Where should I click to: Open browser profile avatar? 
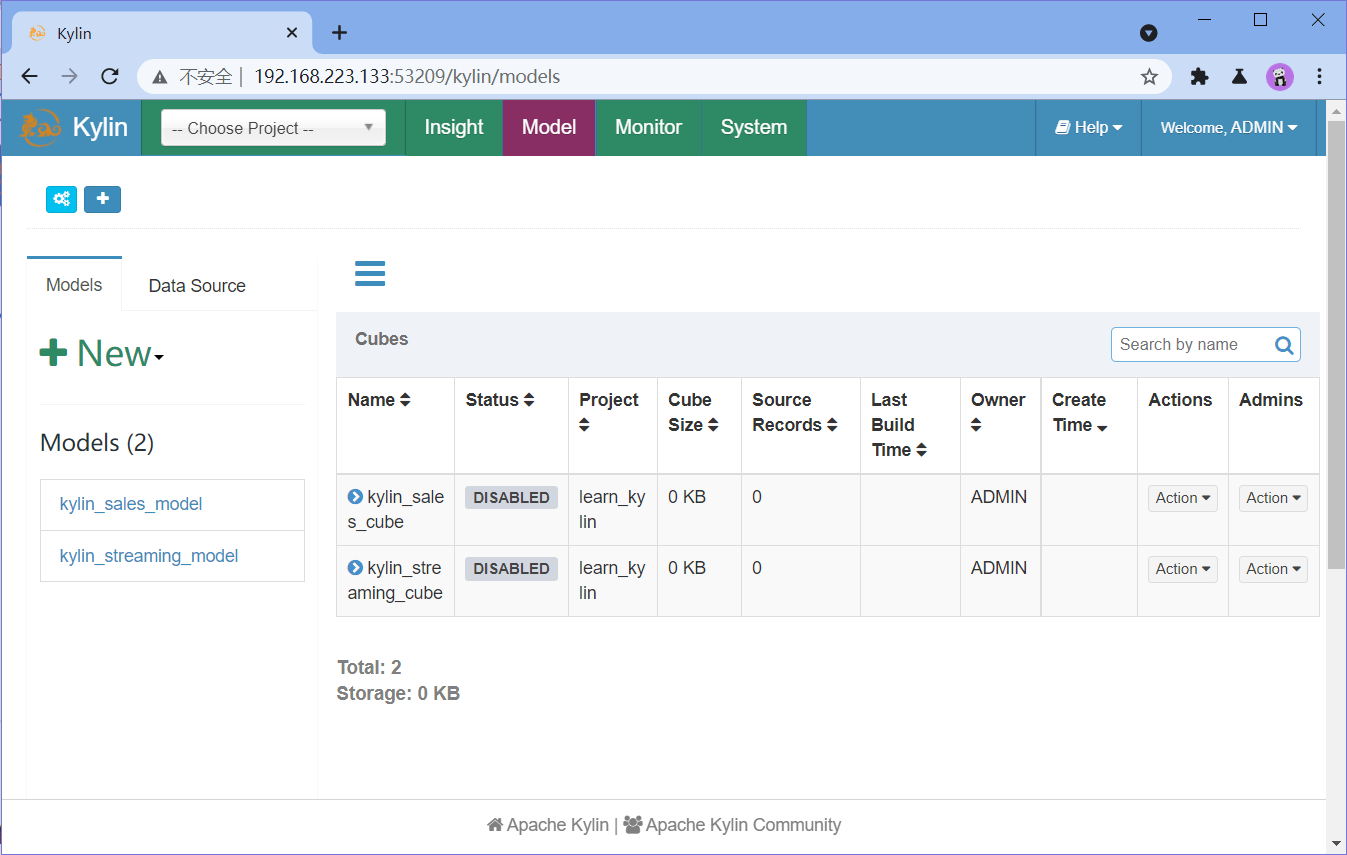[1280, 76]
